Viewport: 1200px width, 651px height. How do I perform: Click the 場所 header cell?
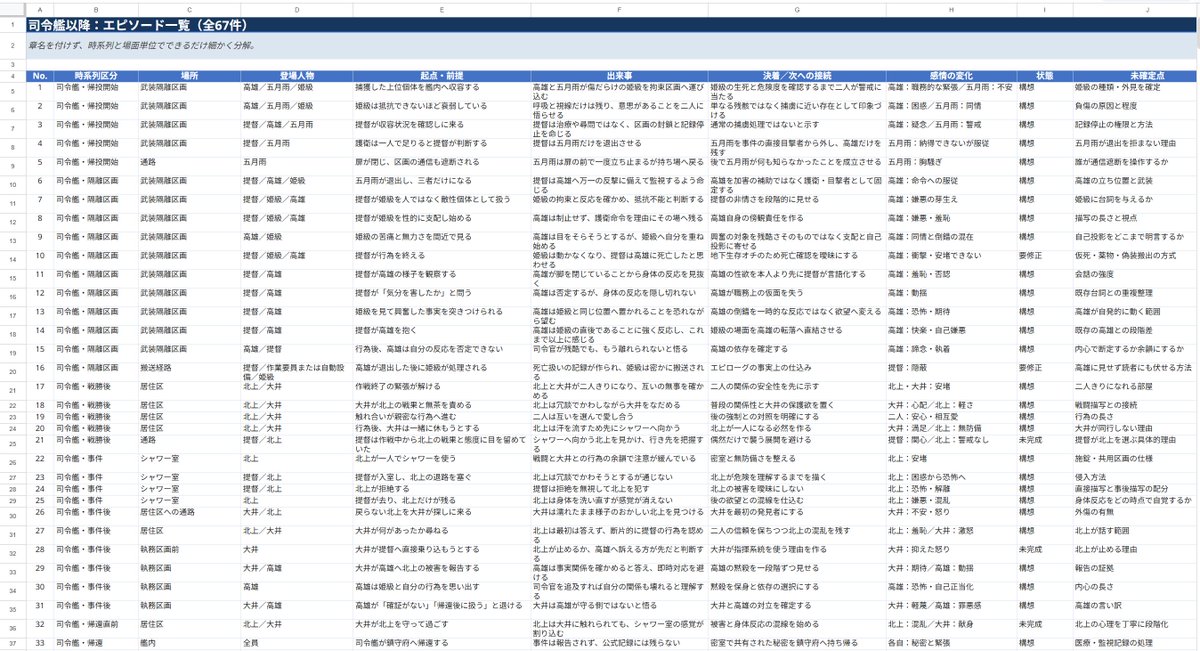point(189,76)
